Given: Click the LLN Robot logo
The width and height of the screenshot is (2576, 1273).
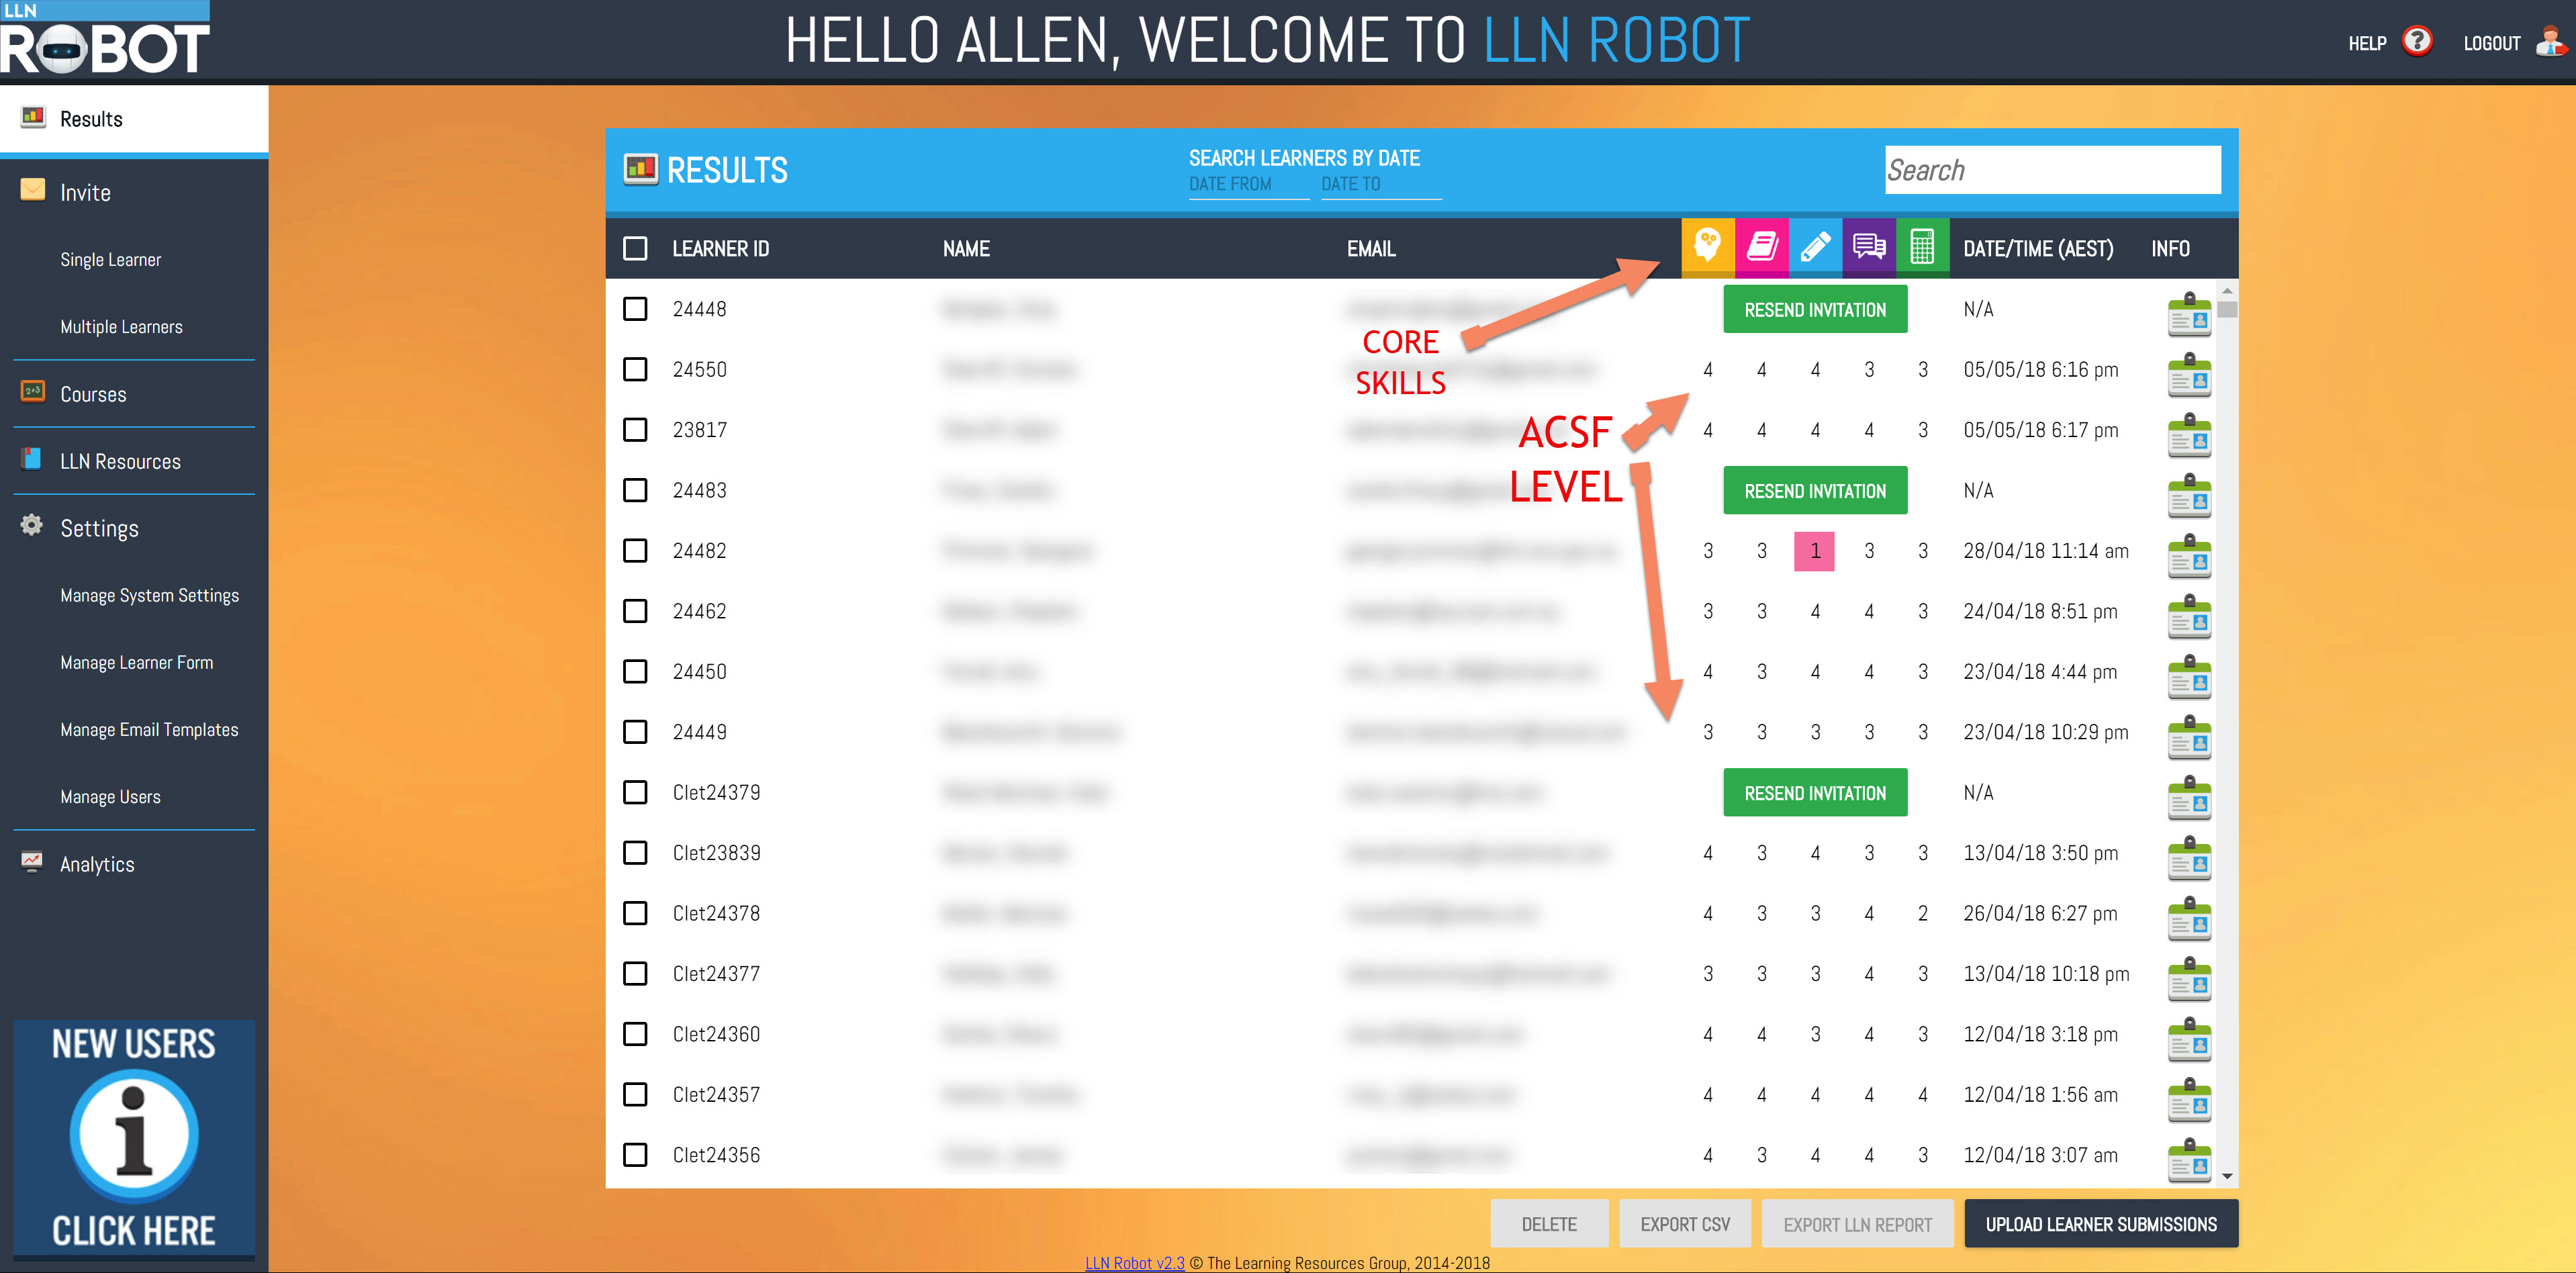Looking at the screenshot, I should [105, 38].
